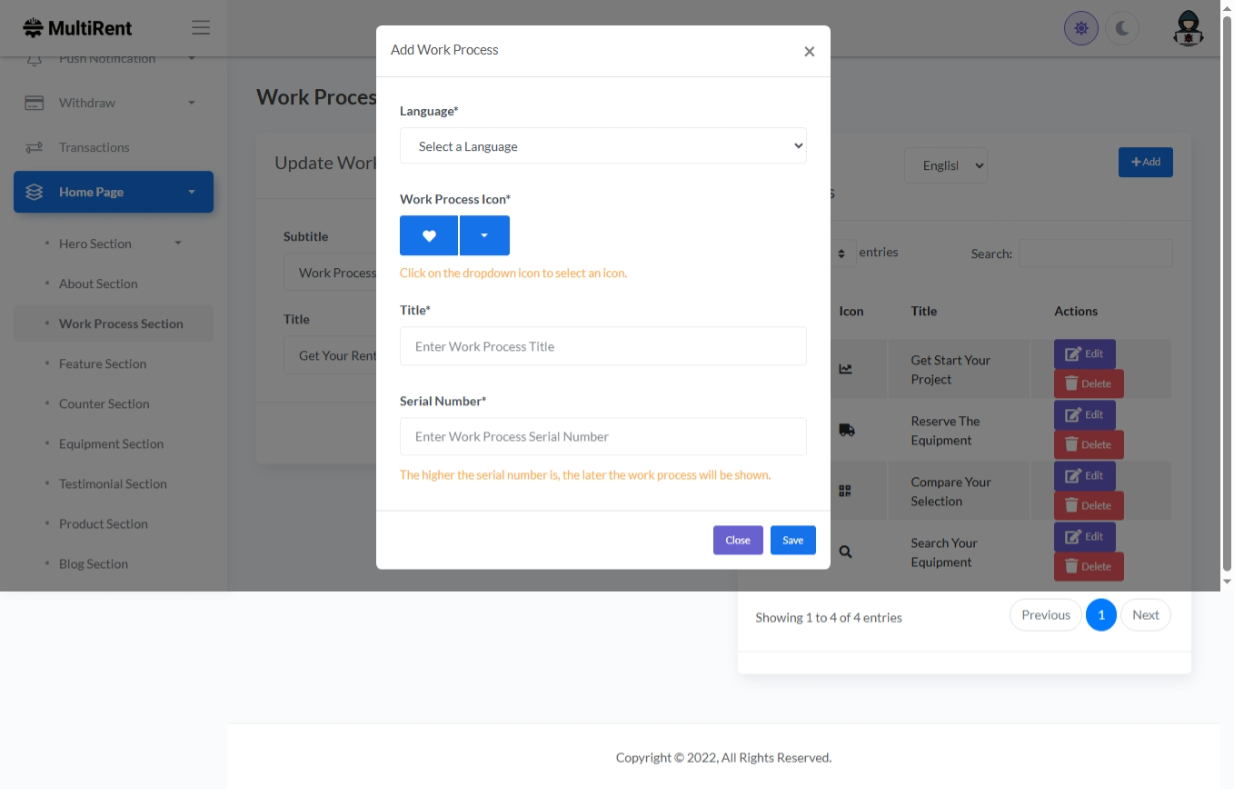
Task: Expand the Hero Section submenu
Action: pyautogui.click(x=178, y=244)
